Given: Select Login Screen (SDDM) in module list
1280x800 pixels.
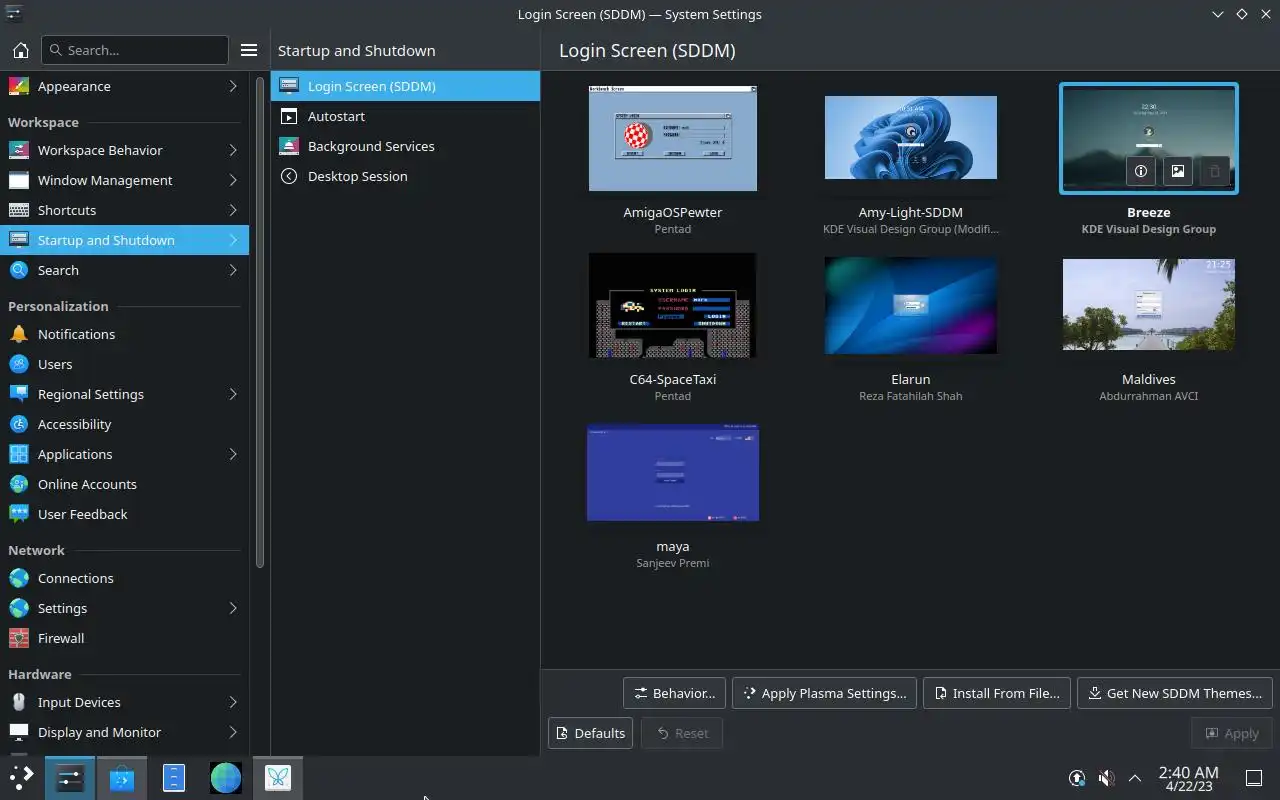Looking at the screenshot, I should [x=405, y=86].
